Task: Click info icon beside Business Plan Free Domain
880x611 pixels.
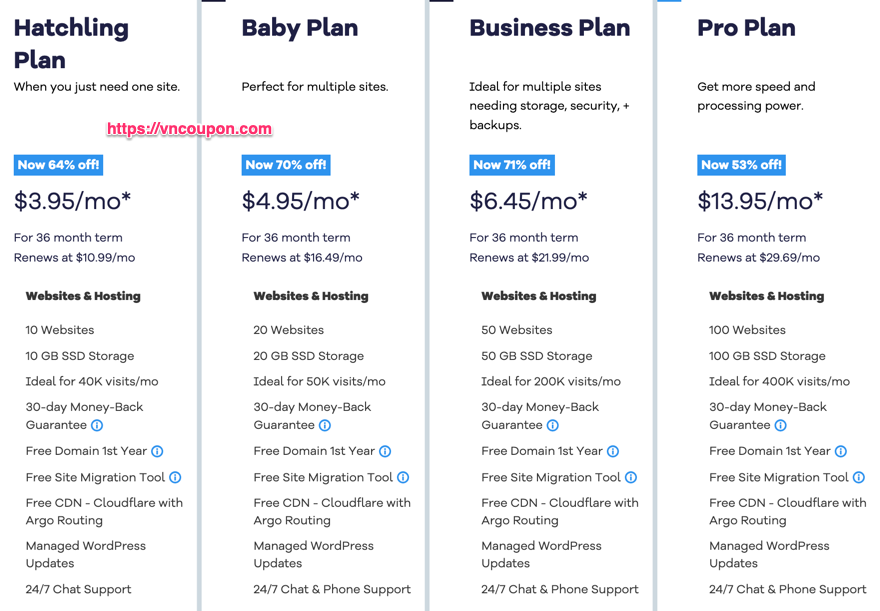Action: click(x=613, y=451)
